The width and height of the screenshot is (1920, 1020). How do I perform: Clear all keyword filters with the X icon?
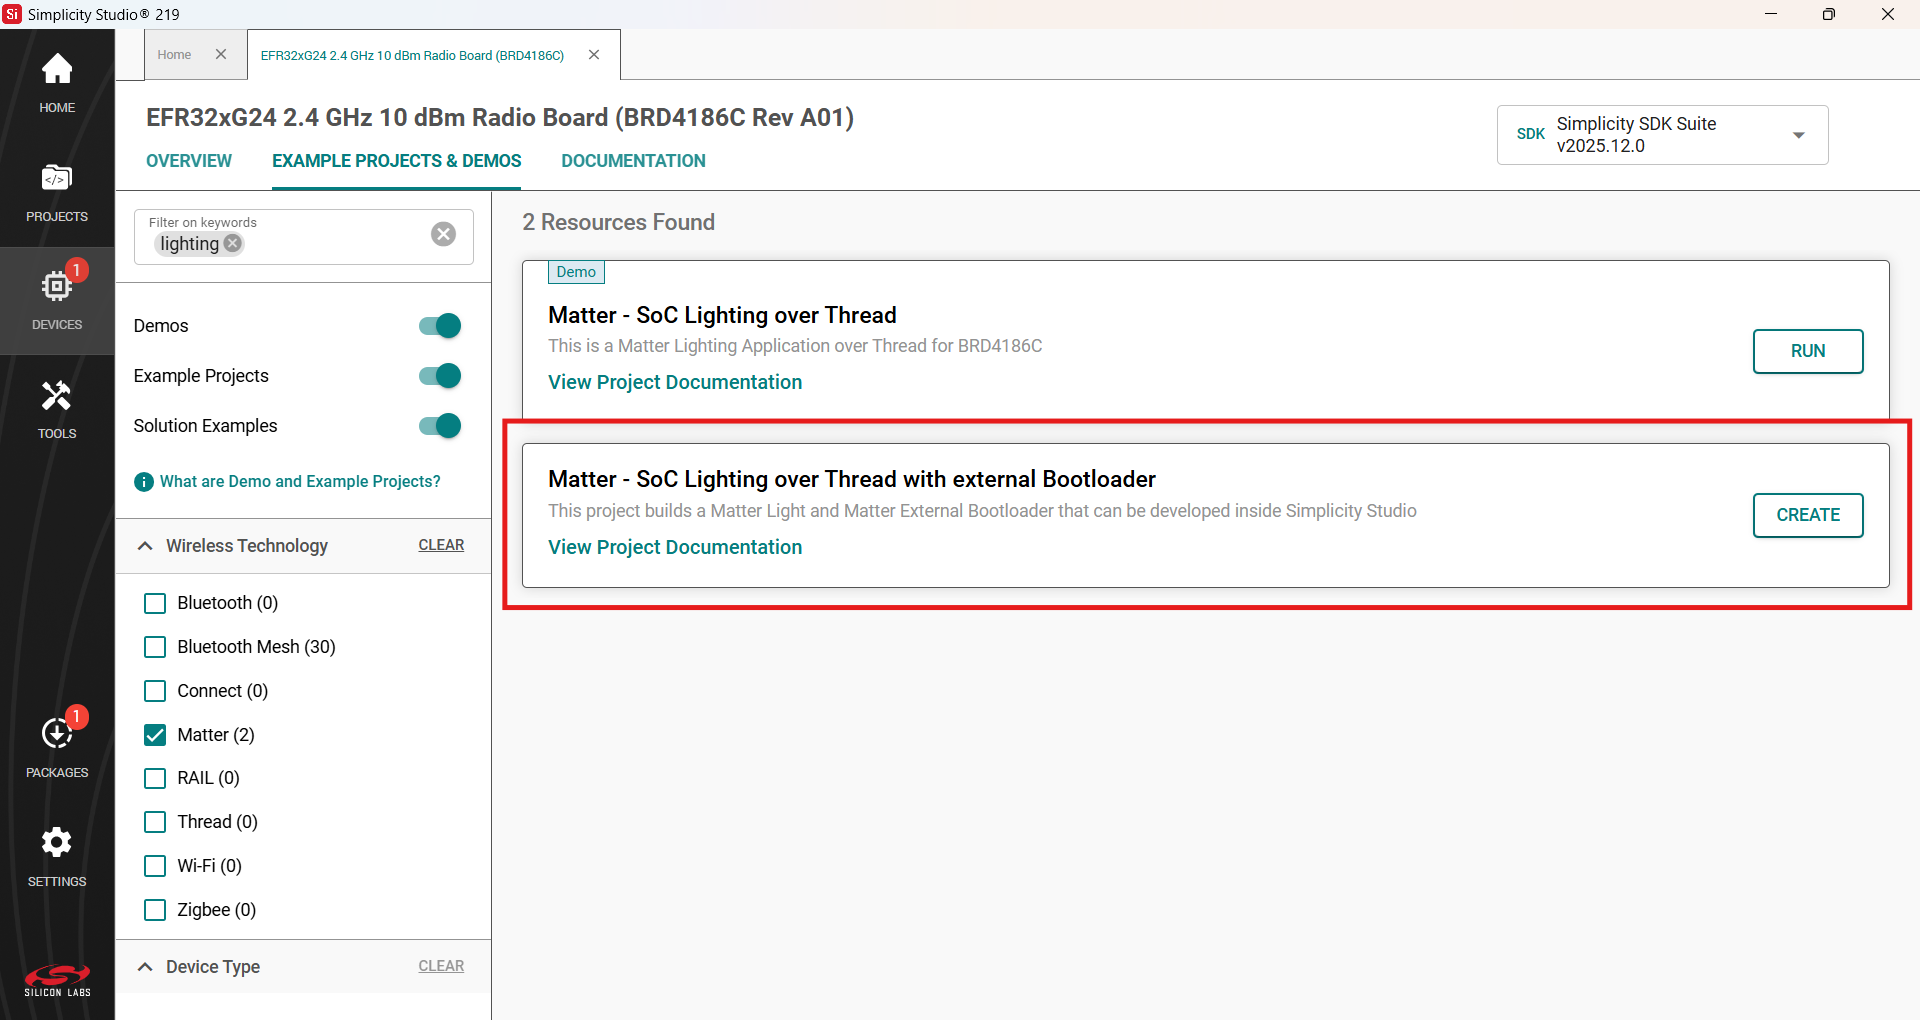(443, 234)
